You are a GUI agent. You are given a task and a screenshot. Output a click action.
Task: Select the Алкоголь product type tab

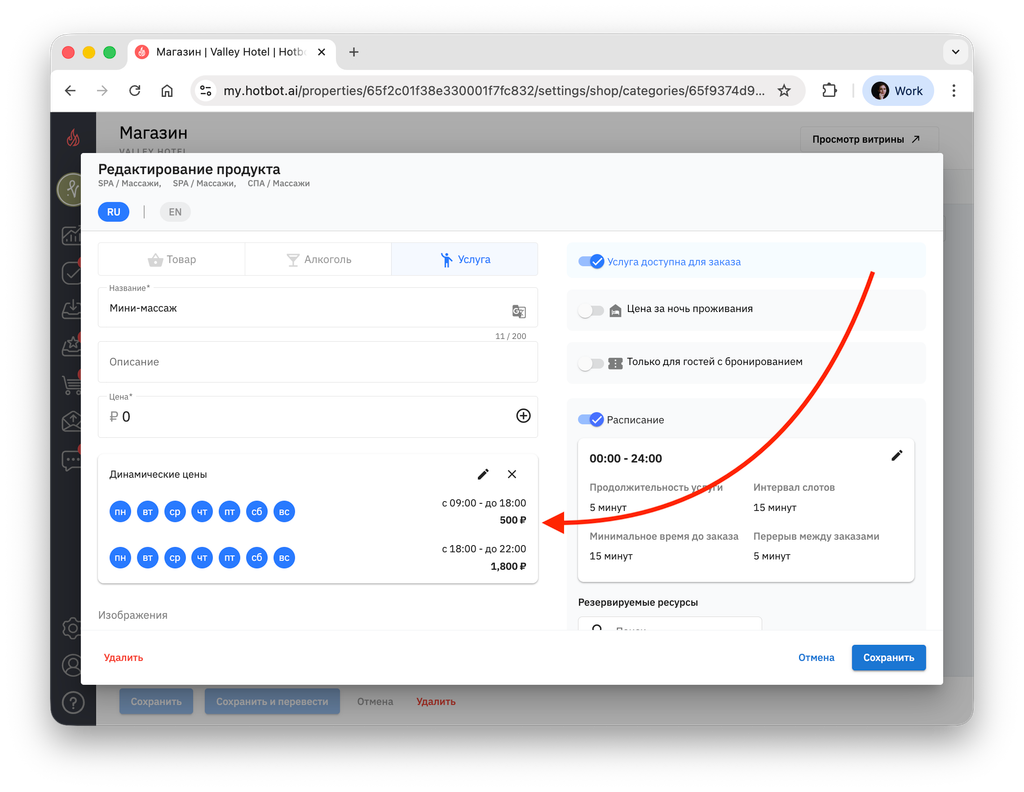coord(318,259)
